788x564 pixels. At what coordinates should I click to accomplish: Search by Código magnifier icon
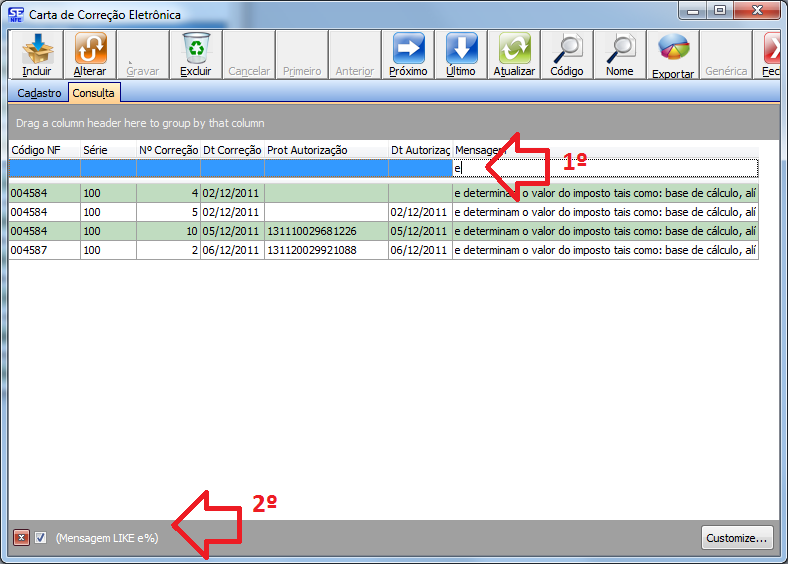click(567, 54)
